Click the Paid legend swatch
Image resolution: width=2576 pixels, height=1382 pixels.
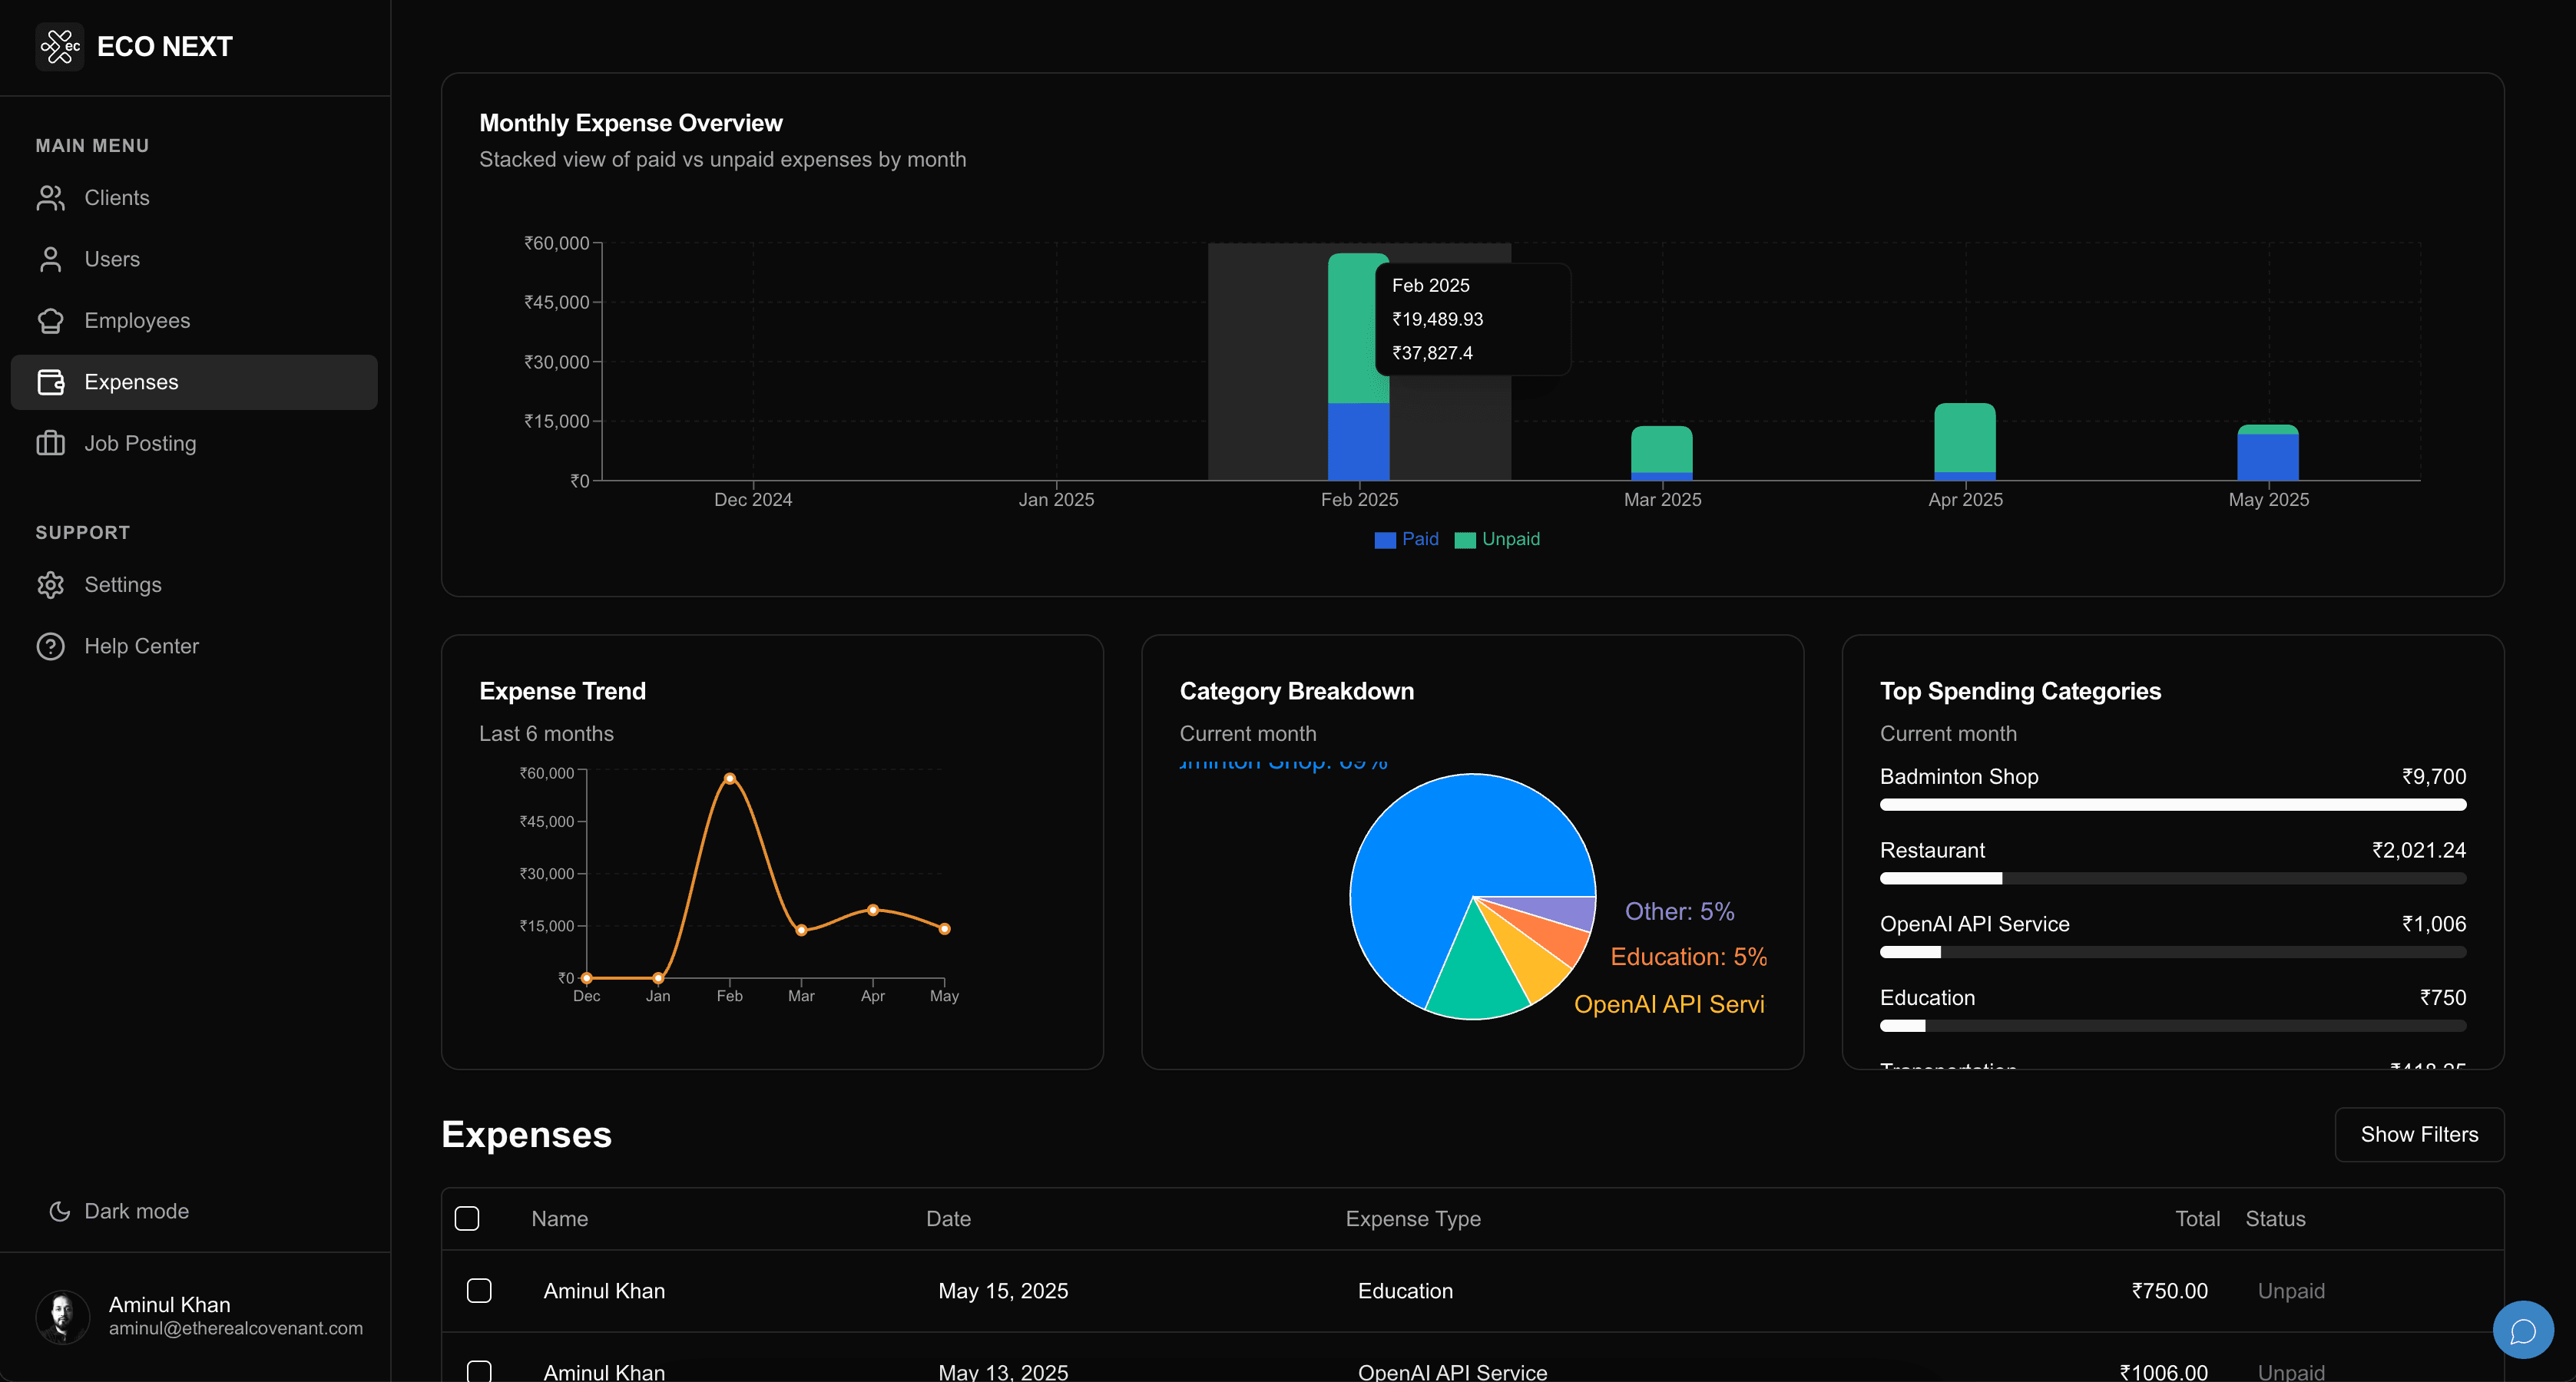point(1384,540)
